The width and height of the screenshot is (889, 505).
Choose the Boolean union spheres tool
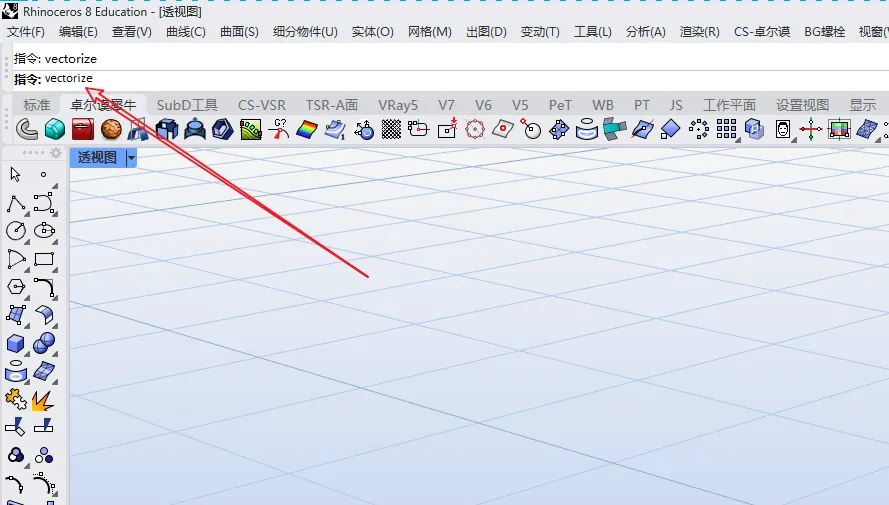pos(44,343)
